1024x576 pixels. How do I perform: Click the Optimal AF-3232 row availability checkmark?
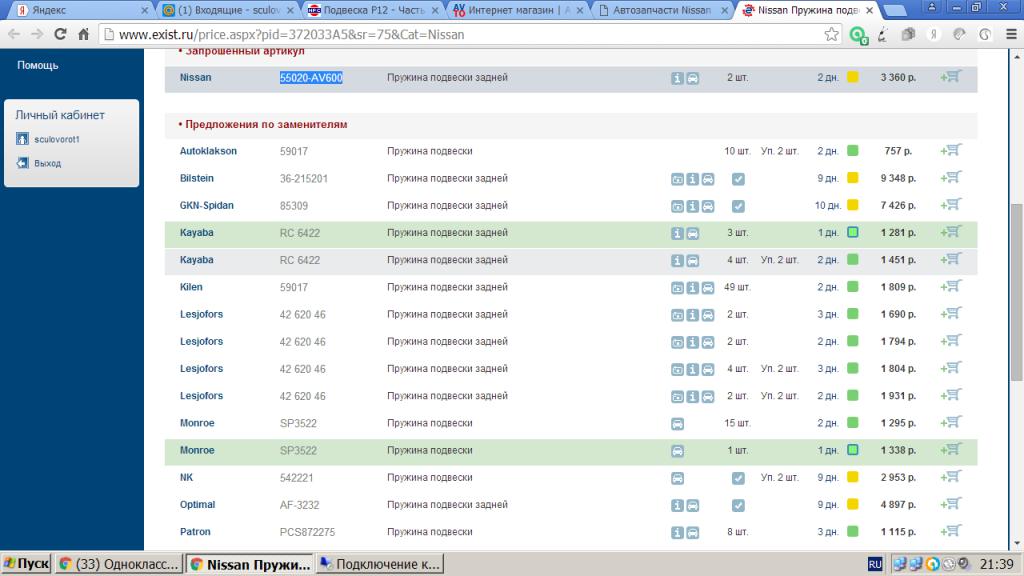click(x=738, y=505)
